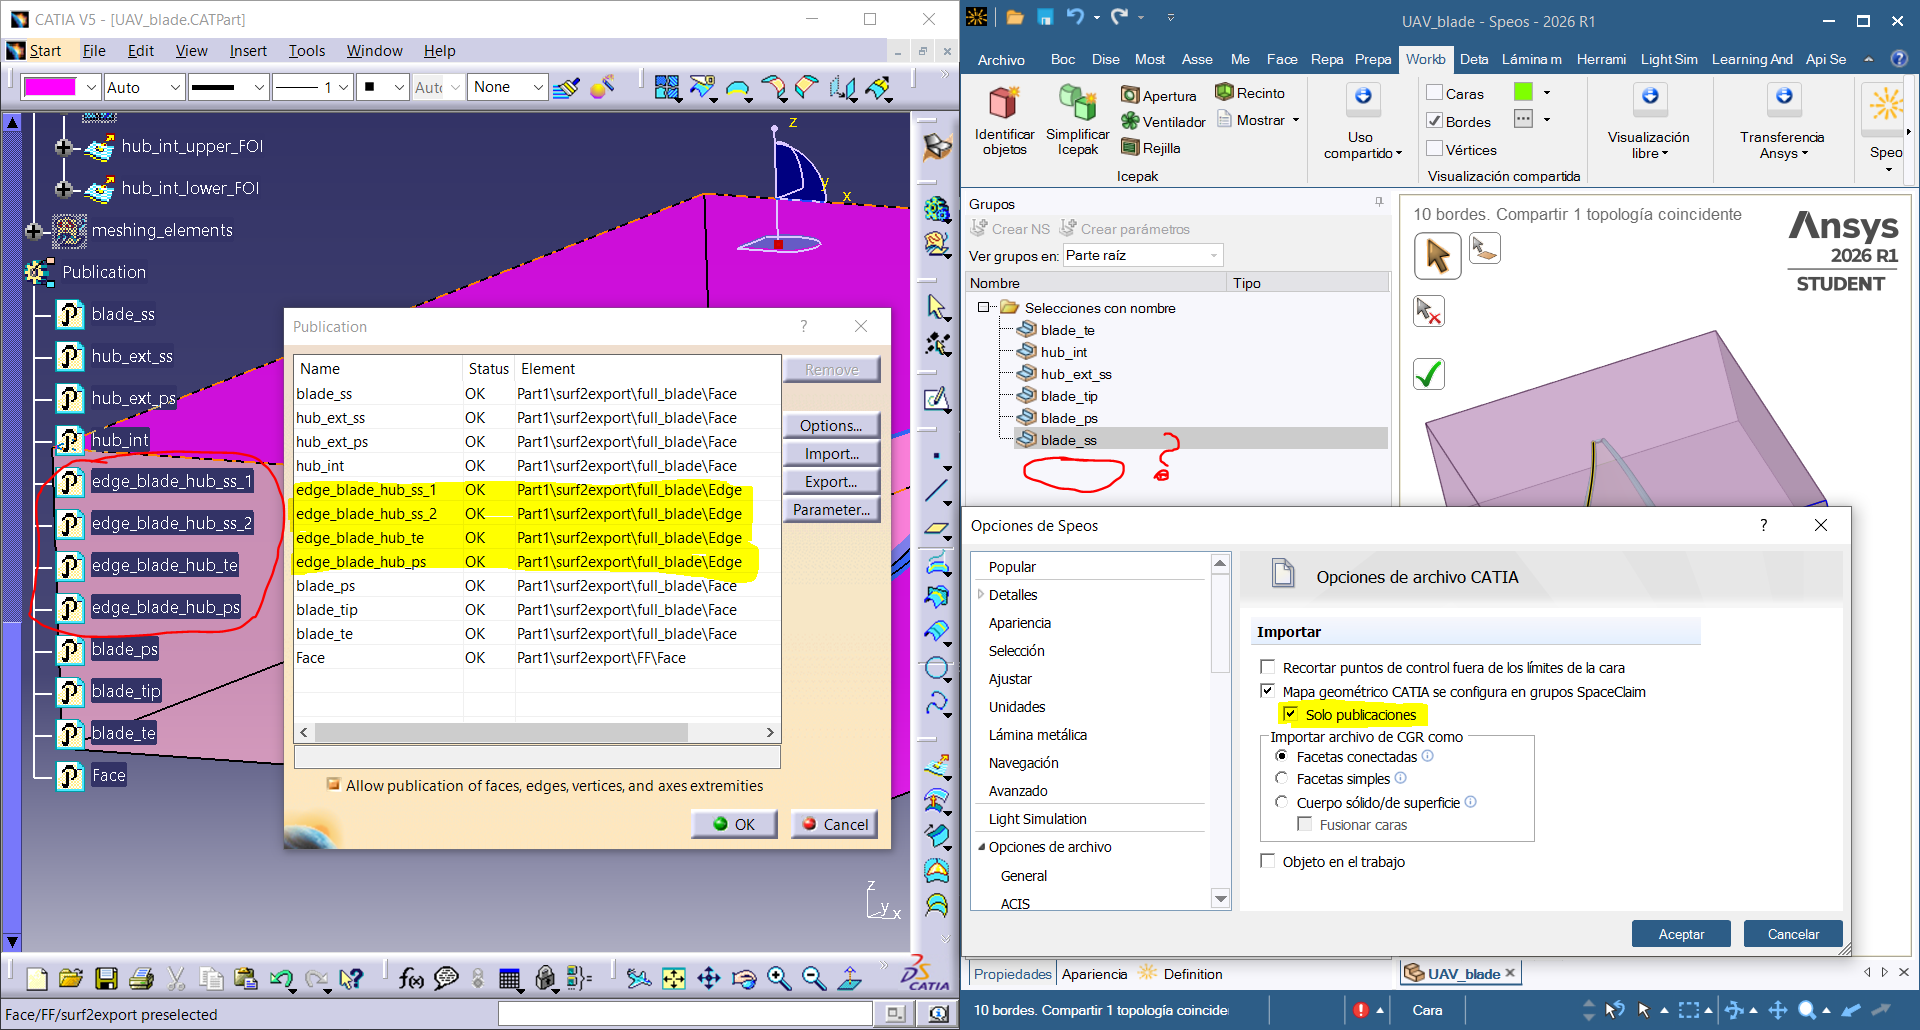This screenshot has width=1920, height=1030.
Task: Open the Insert menu in CATIA
Action: click(x=248, y=51)
